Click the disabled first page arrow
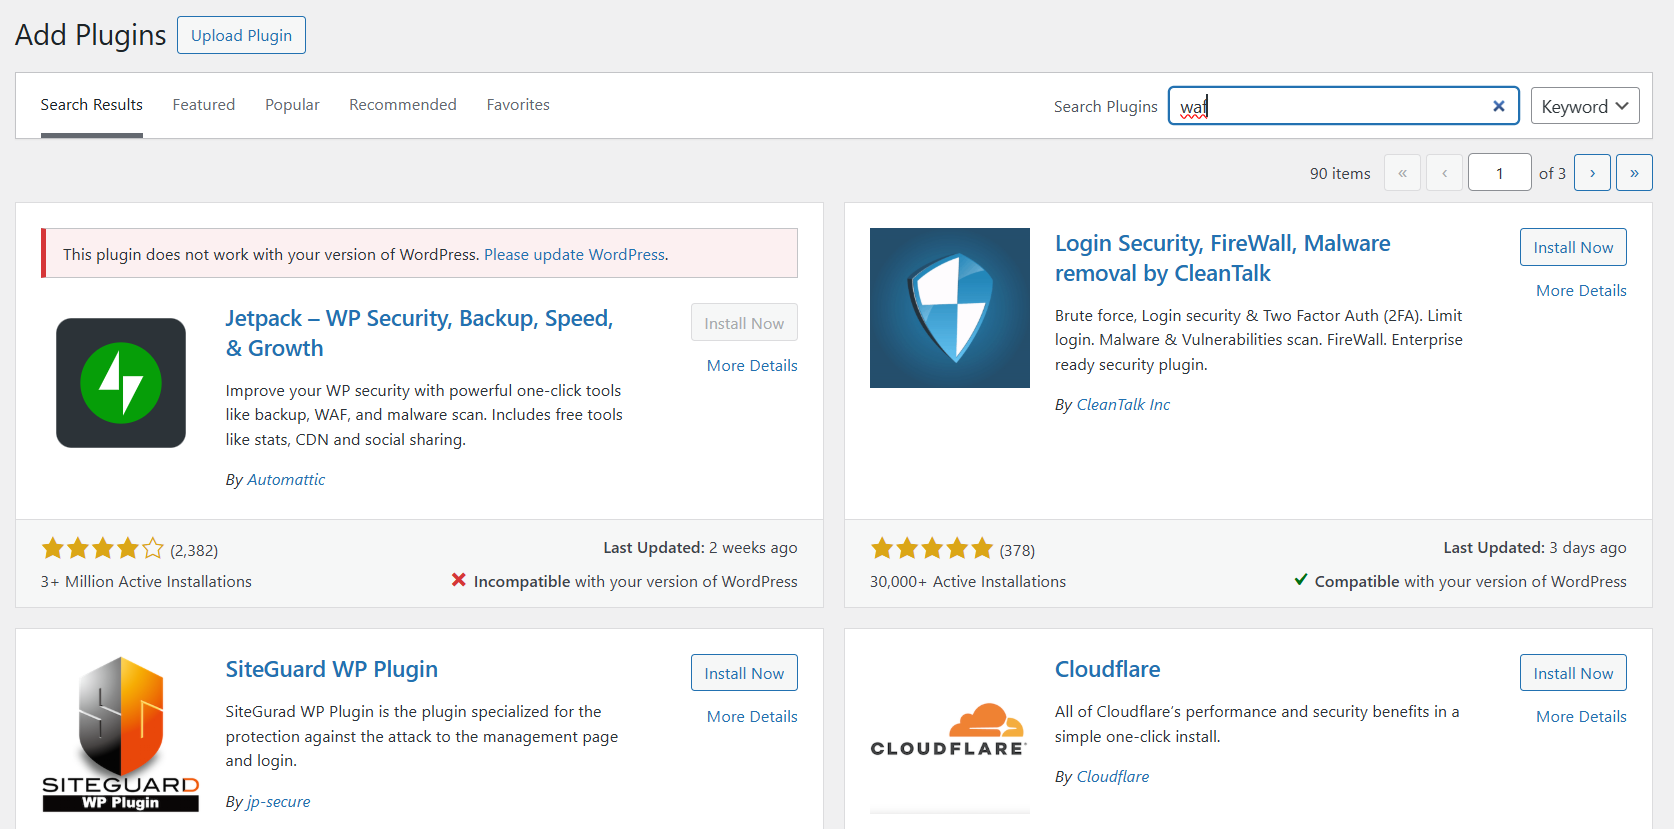The height and width of the screenshot is (829, 1674). 1402,173
